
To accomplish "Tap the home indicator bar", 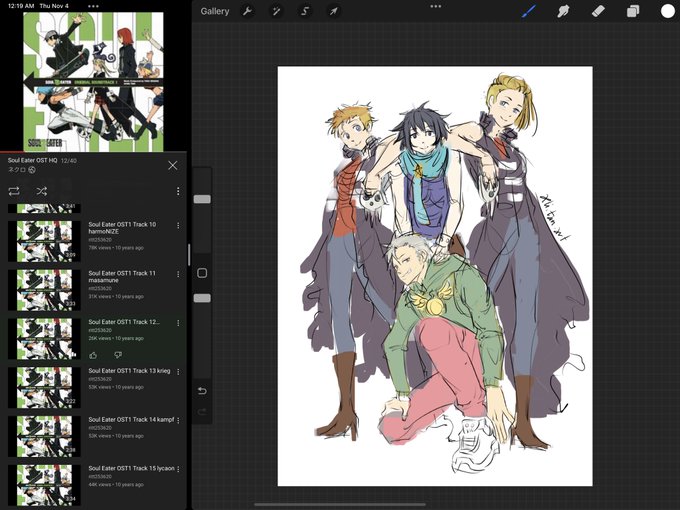I will 340,504.
